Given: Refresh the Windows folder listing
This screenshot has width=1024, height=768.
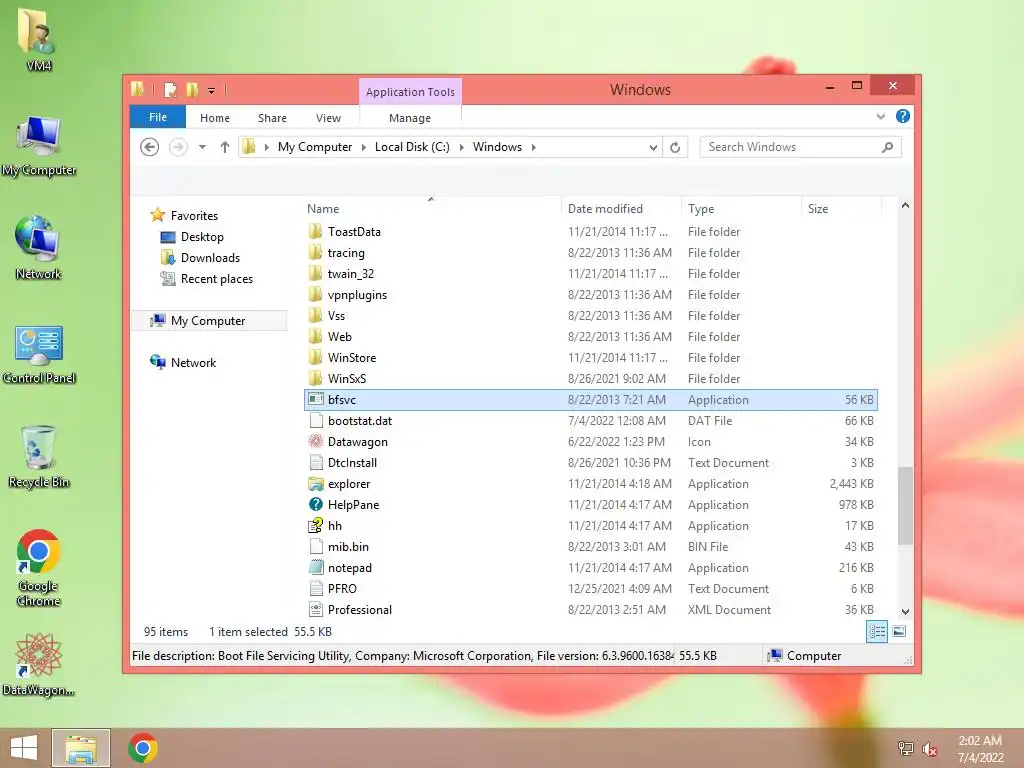Looking at the screenshot, I should (x=675, y=147).
